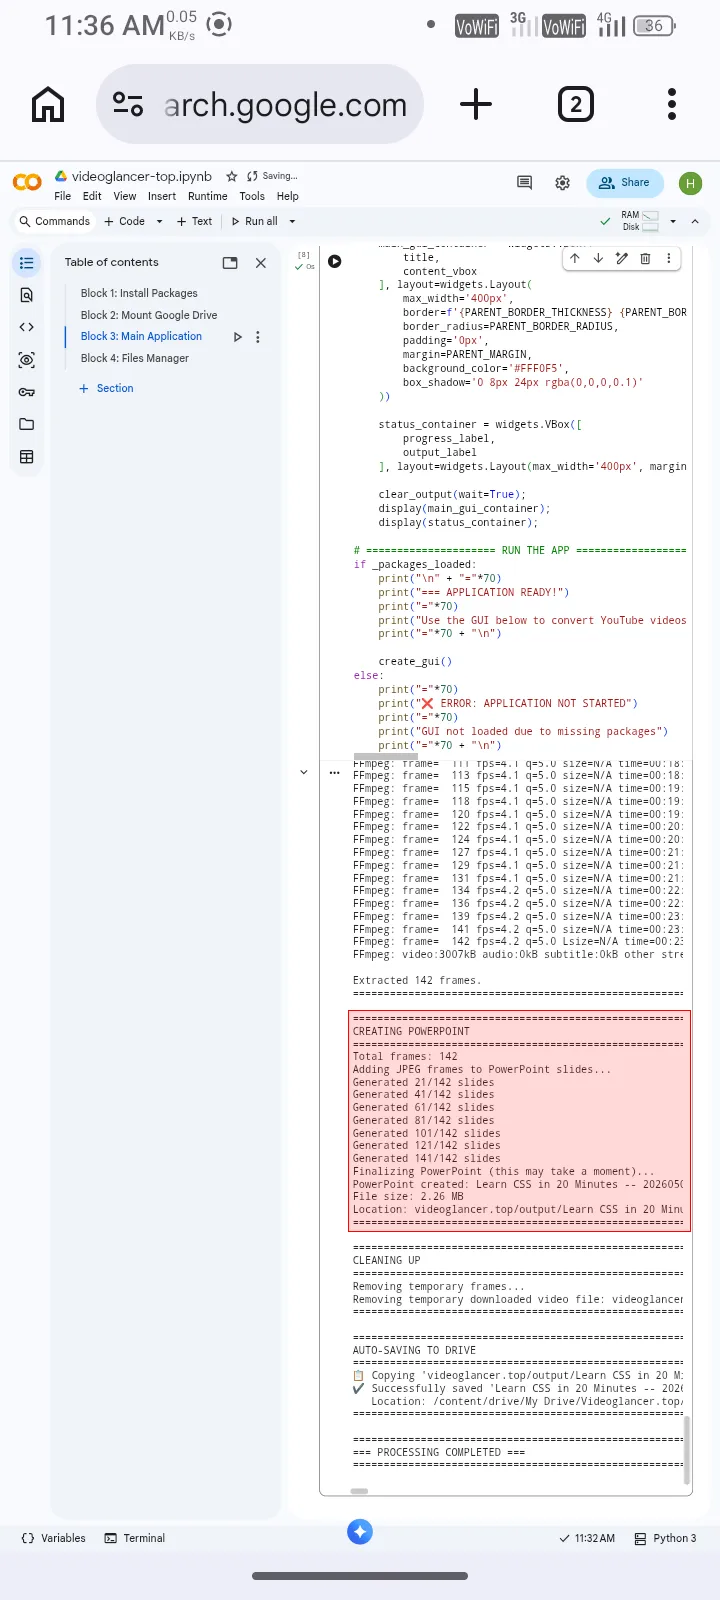Open the Insert menu
Viewport: 720px width, 1600px height.
(162, 196)
